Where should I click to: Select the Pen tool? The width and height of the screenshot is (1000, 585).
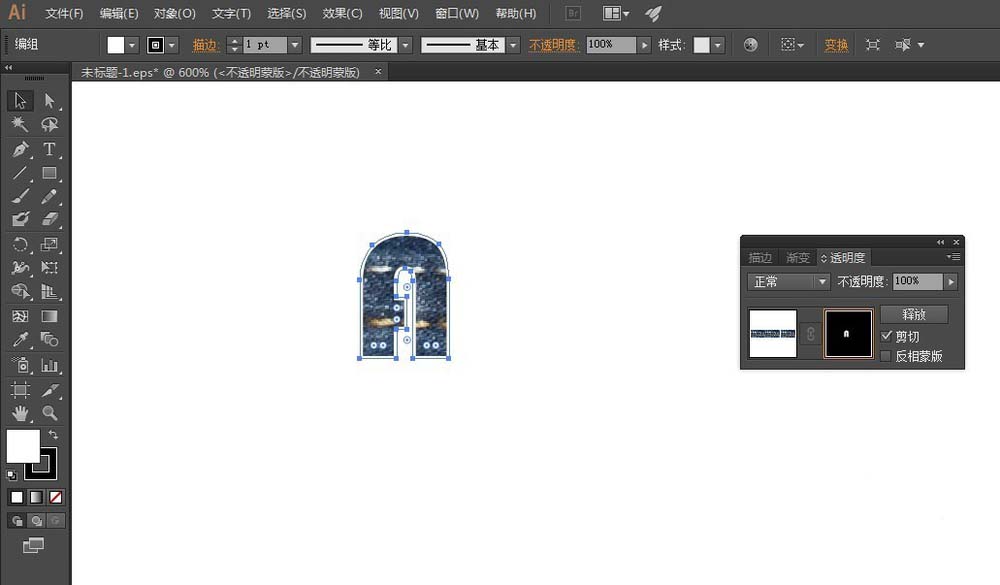20,149
